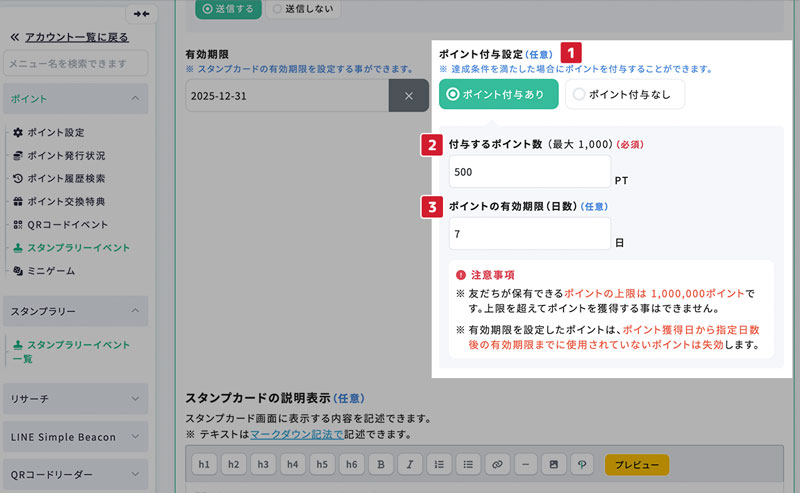Clear the 有効期限 date with the X button

408,95
